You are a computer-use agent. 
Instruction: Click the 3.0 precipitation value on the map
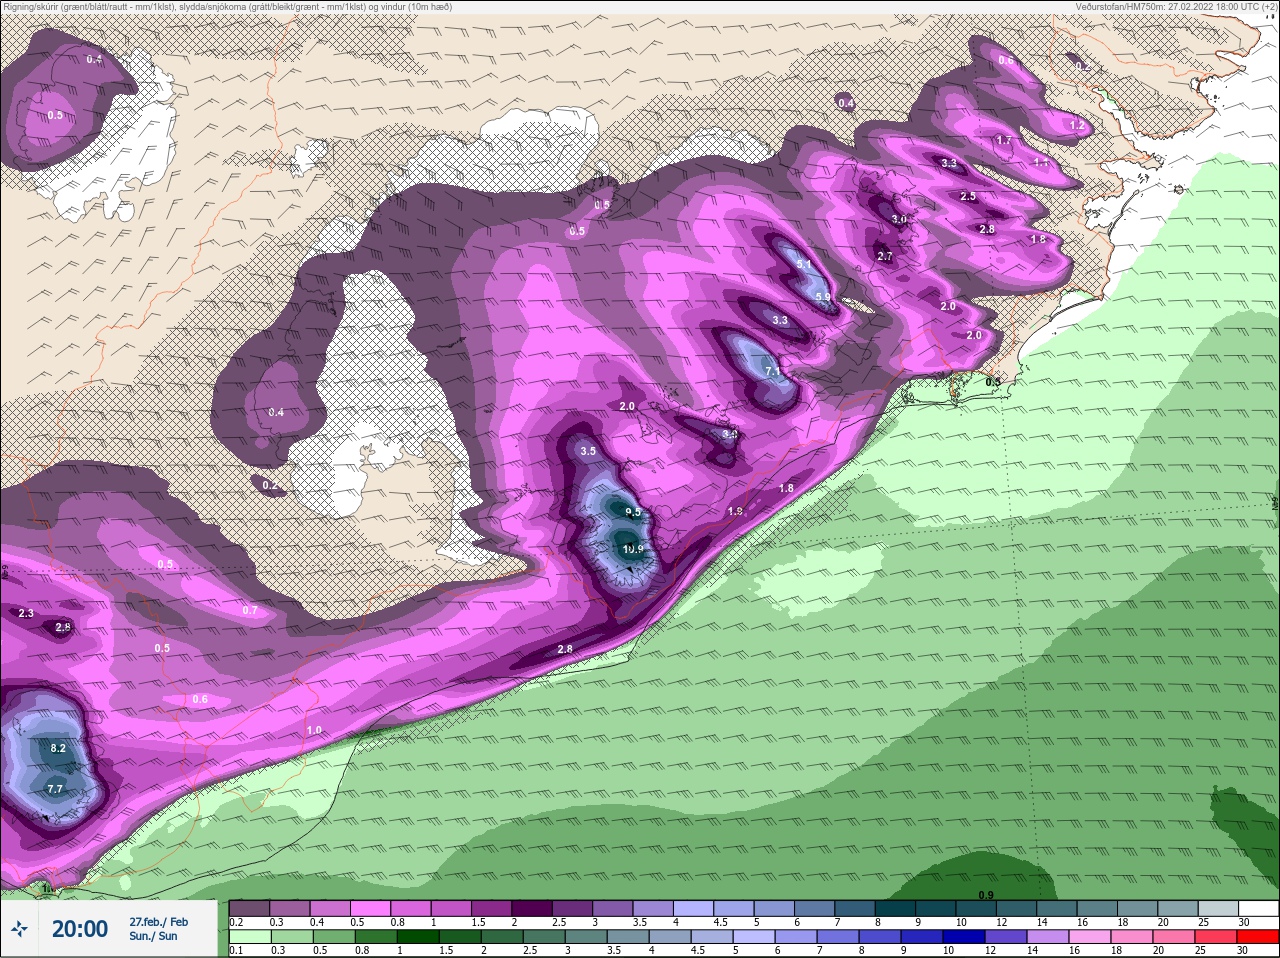point(899,219)
